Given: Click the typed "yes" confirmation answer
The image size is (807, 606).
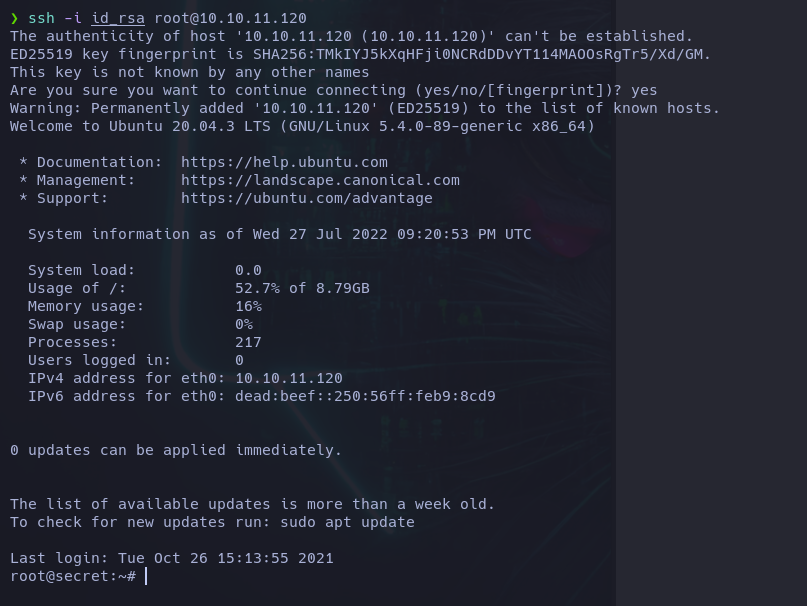Looking at the screenshot, I should tap(644, 90).
